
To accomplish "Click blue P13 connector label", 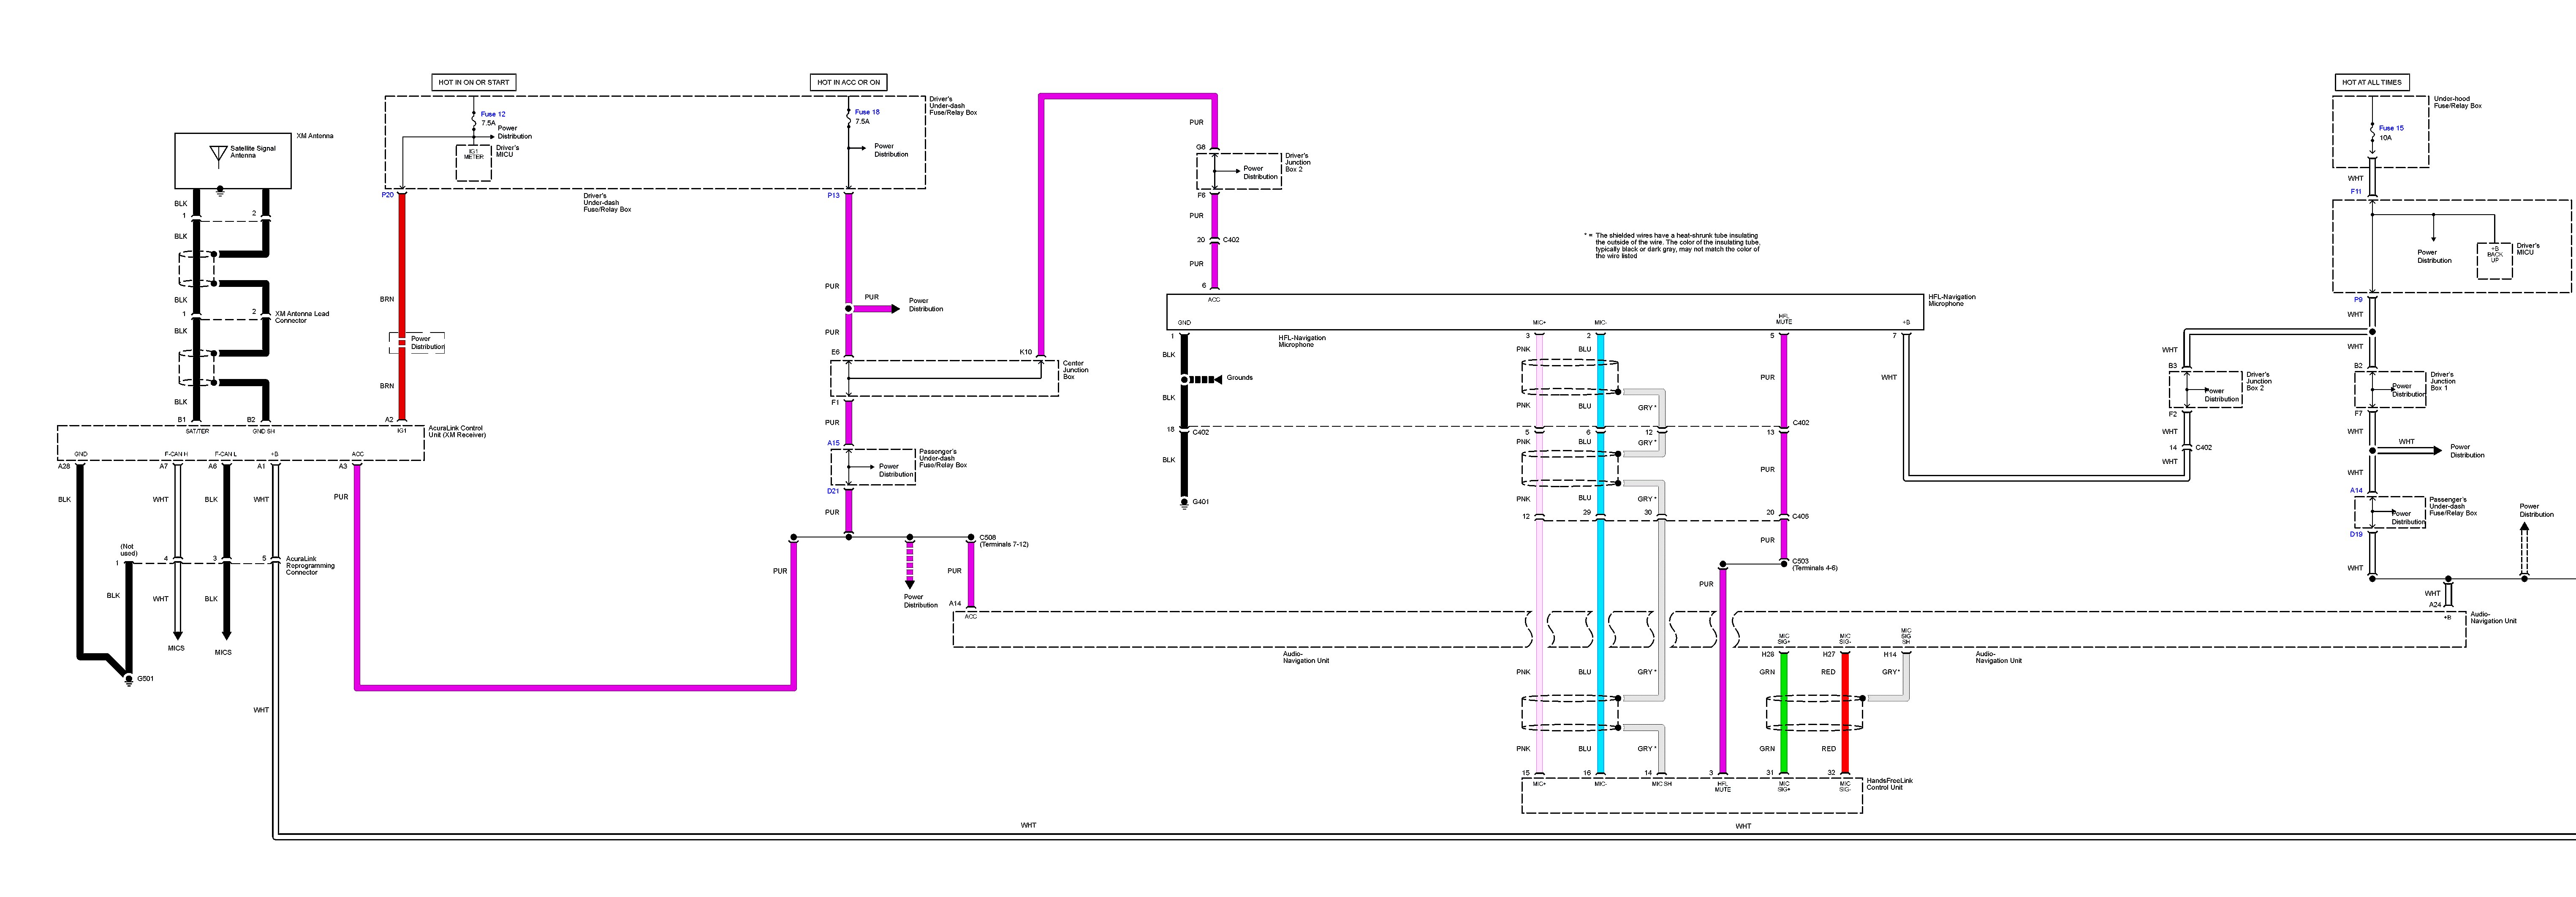I will point(833,196).
